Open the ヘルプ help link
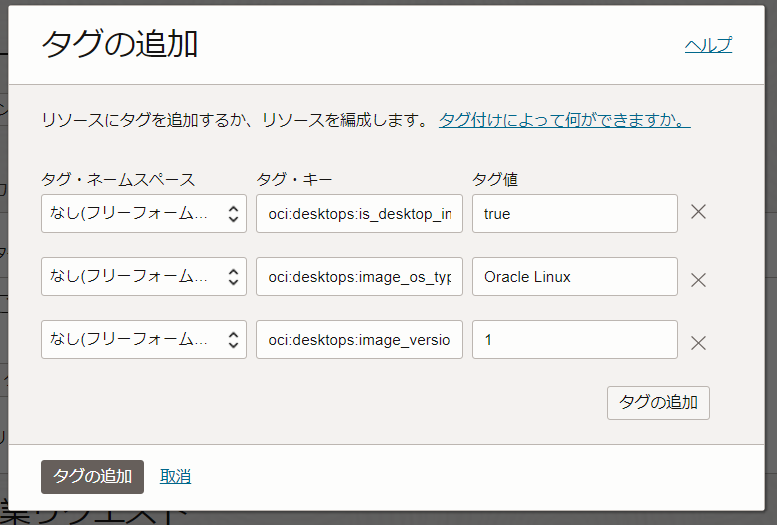 (x=708, y=45)
